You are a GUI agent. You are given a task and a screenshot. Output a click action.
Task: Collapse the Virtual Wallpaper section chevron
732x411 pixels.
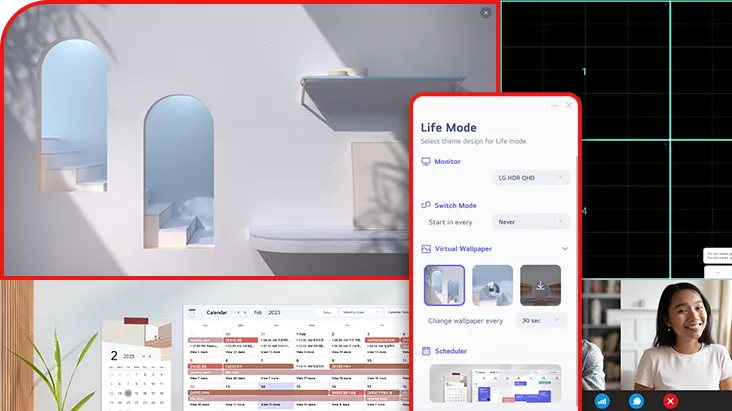point(564,248)
